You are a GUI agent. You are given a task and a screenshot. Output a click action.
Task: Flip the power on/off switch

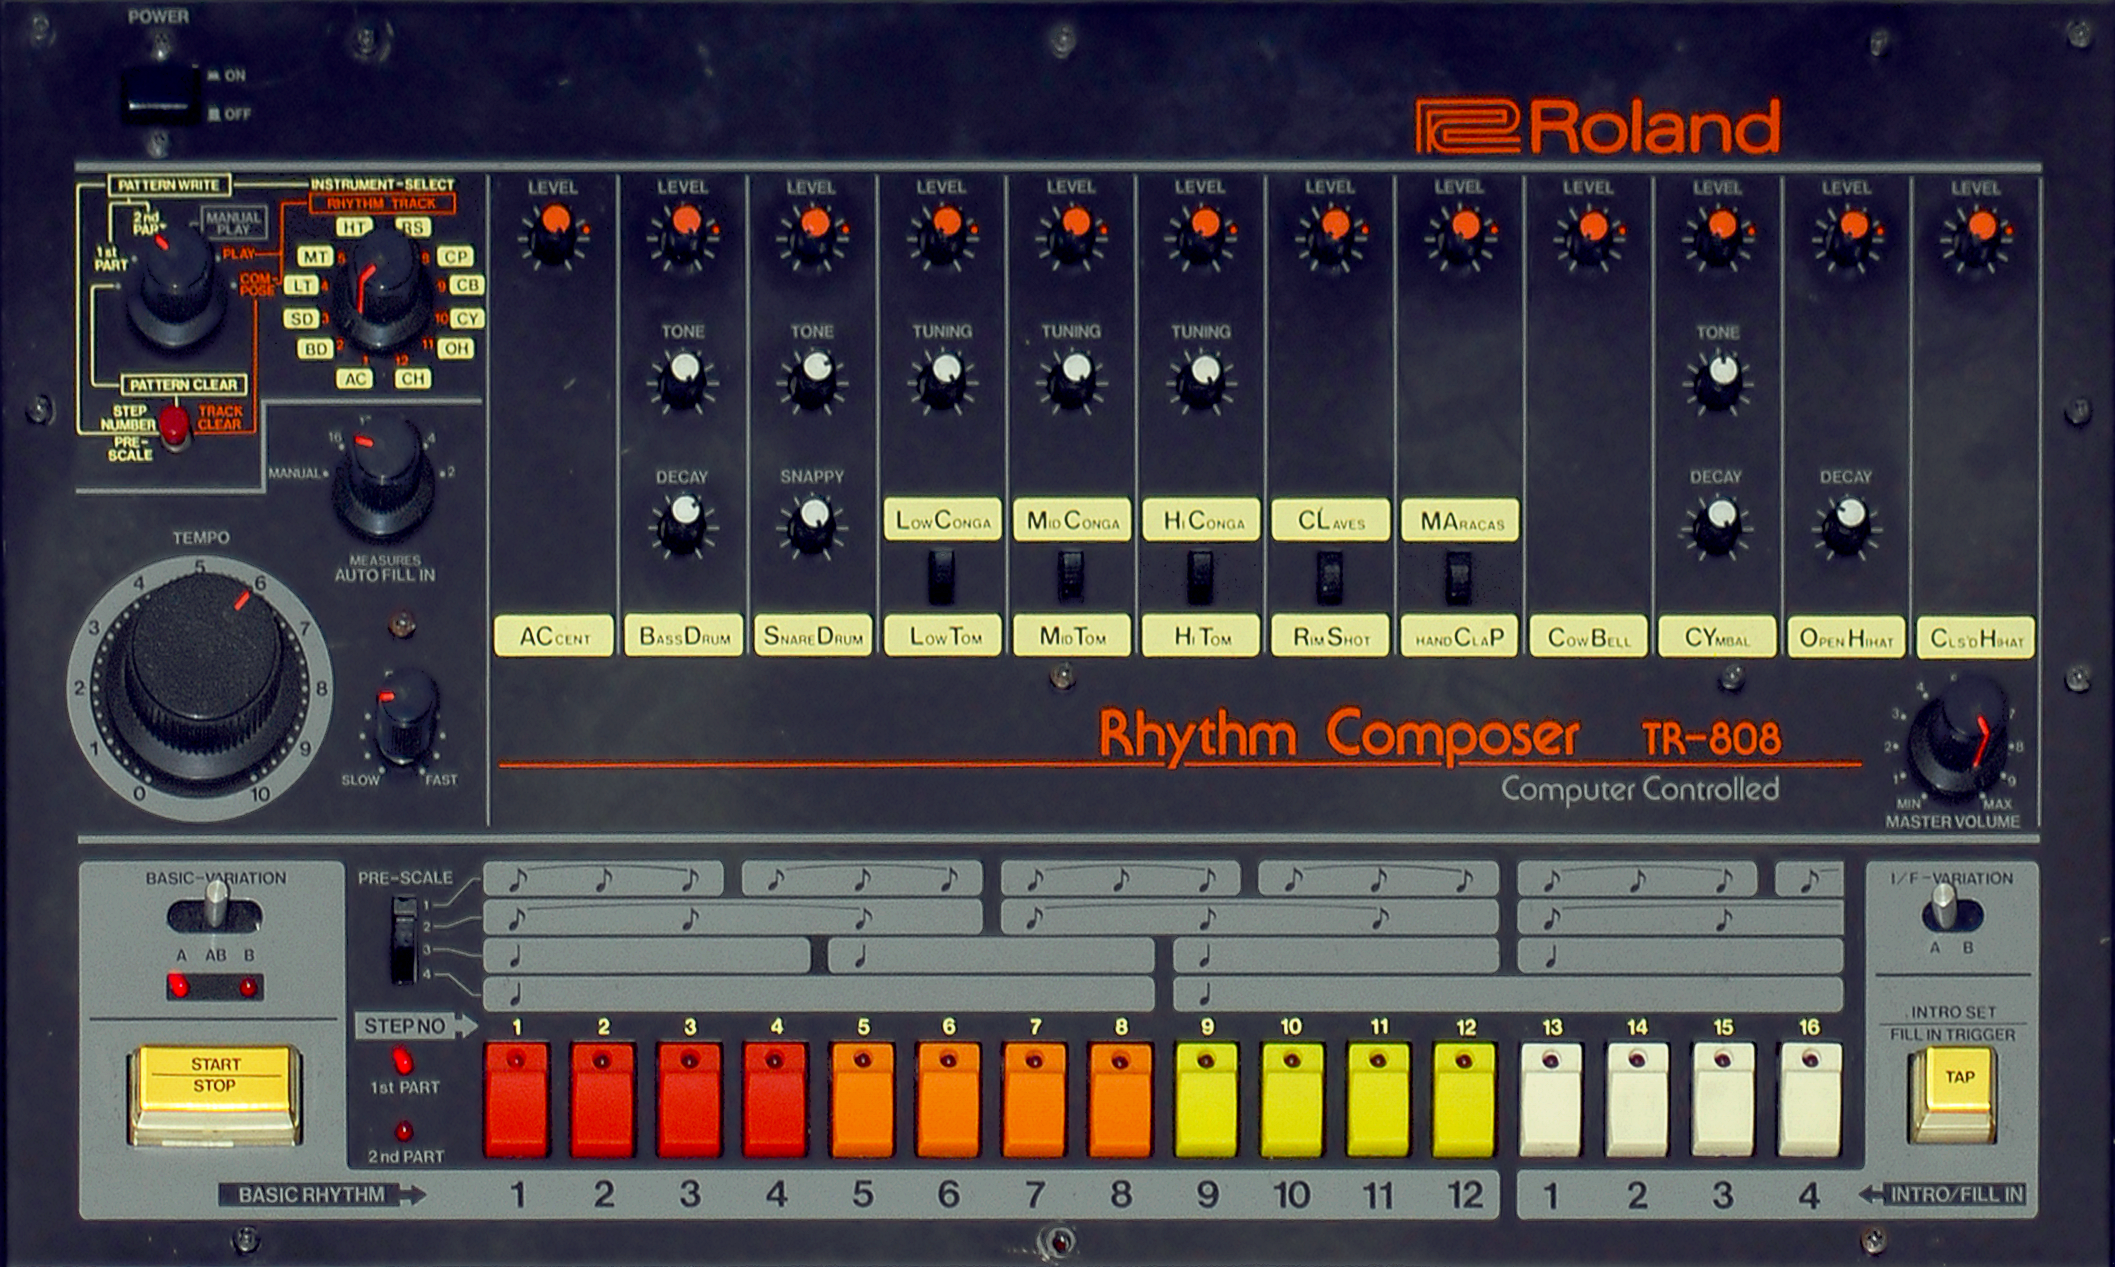(x=160, y=95)
